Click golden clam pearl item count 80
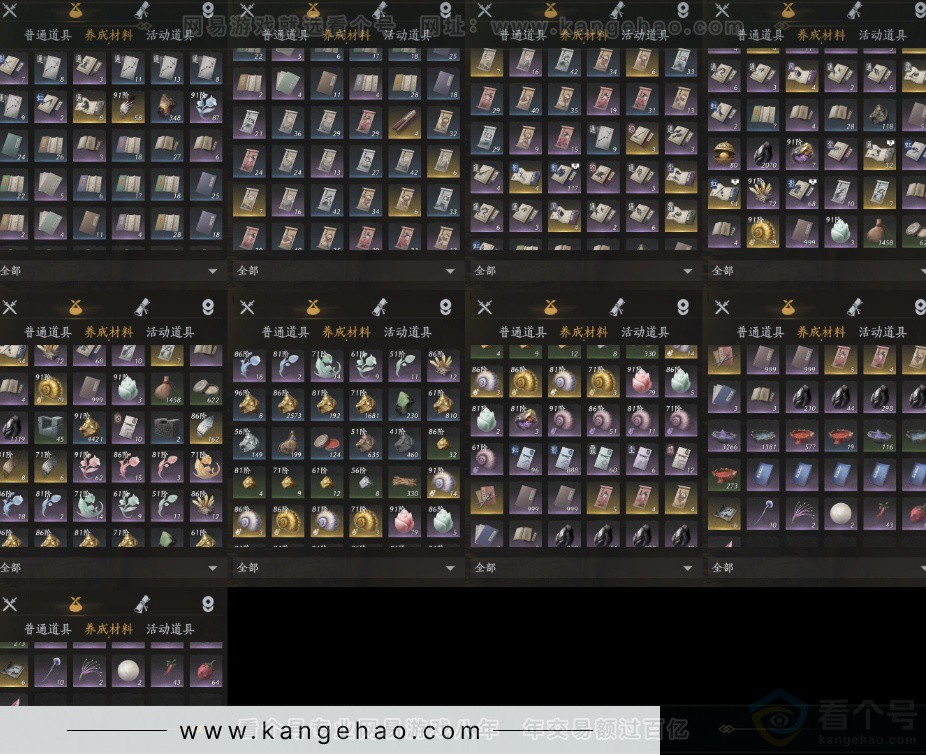926x755 pixels. coord(723,153)
